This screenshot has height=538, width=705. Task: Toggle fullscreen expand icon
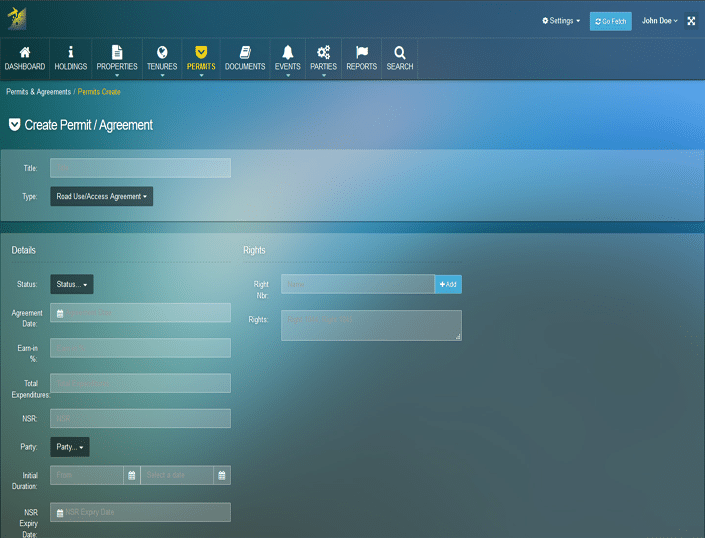click(690, 21)
